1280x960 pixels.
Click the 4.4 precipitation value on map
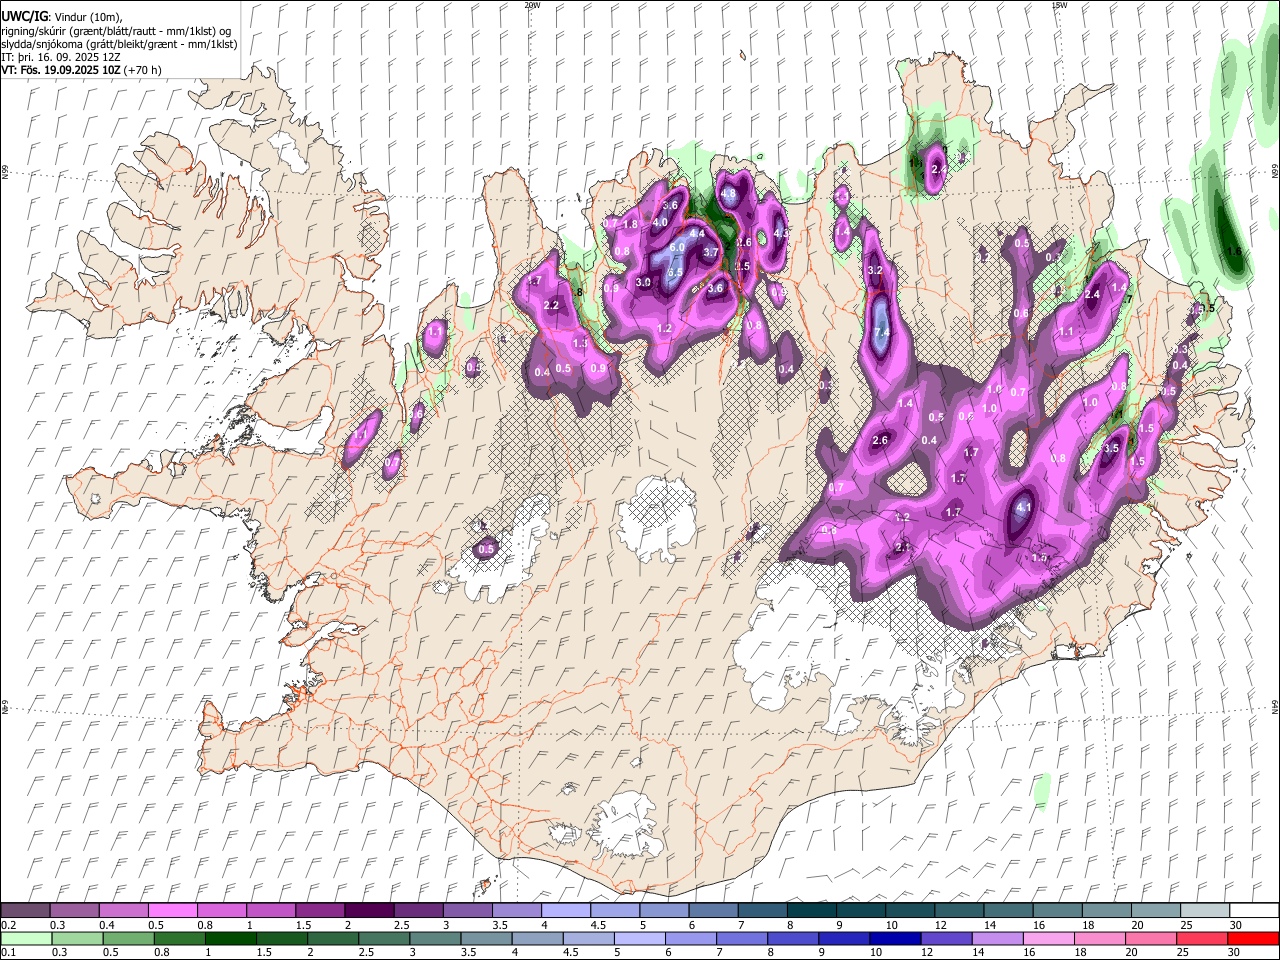coord(697,234)
